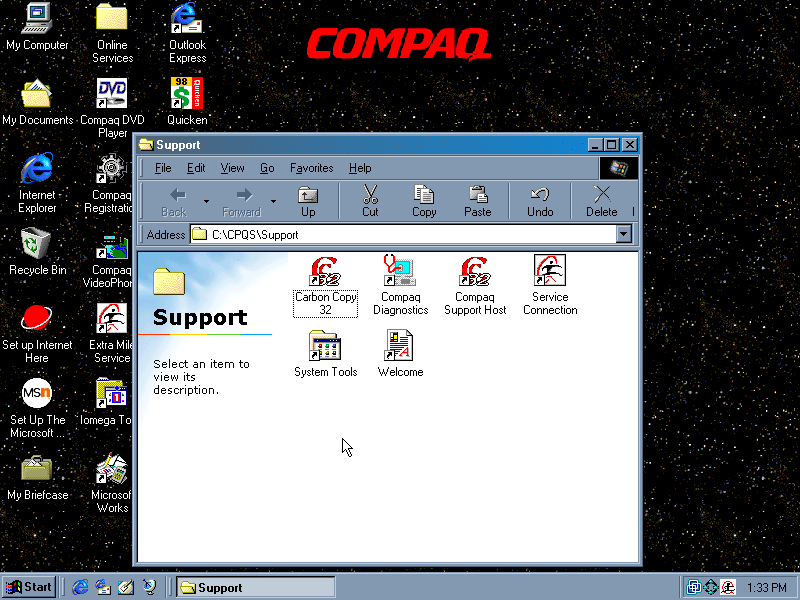Click Show Desktop in Quick Launch
The width and height of the screenshot is (800, 600).
coord(126,587)
